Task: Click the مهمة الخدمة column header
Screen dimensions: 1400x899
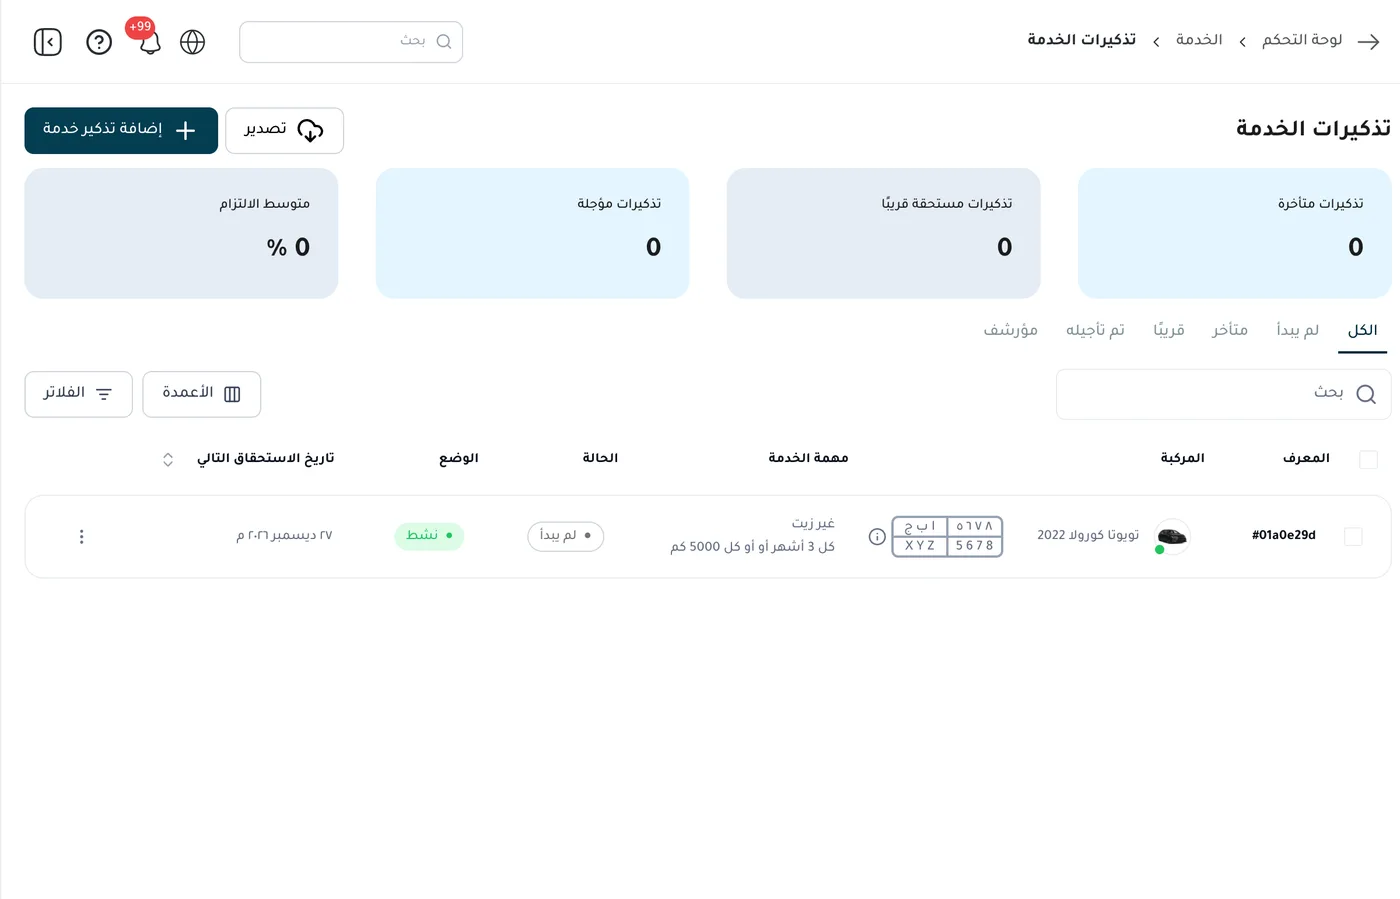Action: (x=808, y=459)
